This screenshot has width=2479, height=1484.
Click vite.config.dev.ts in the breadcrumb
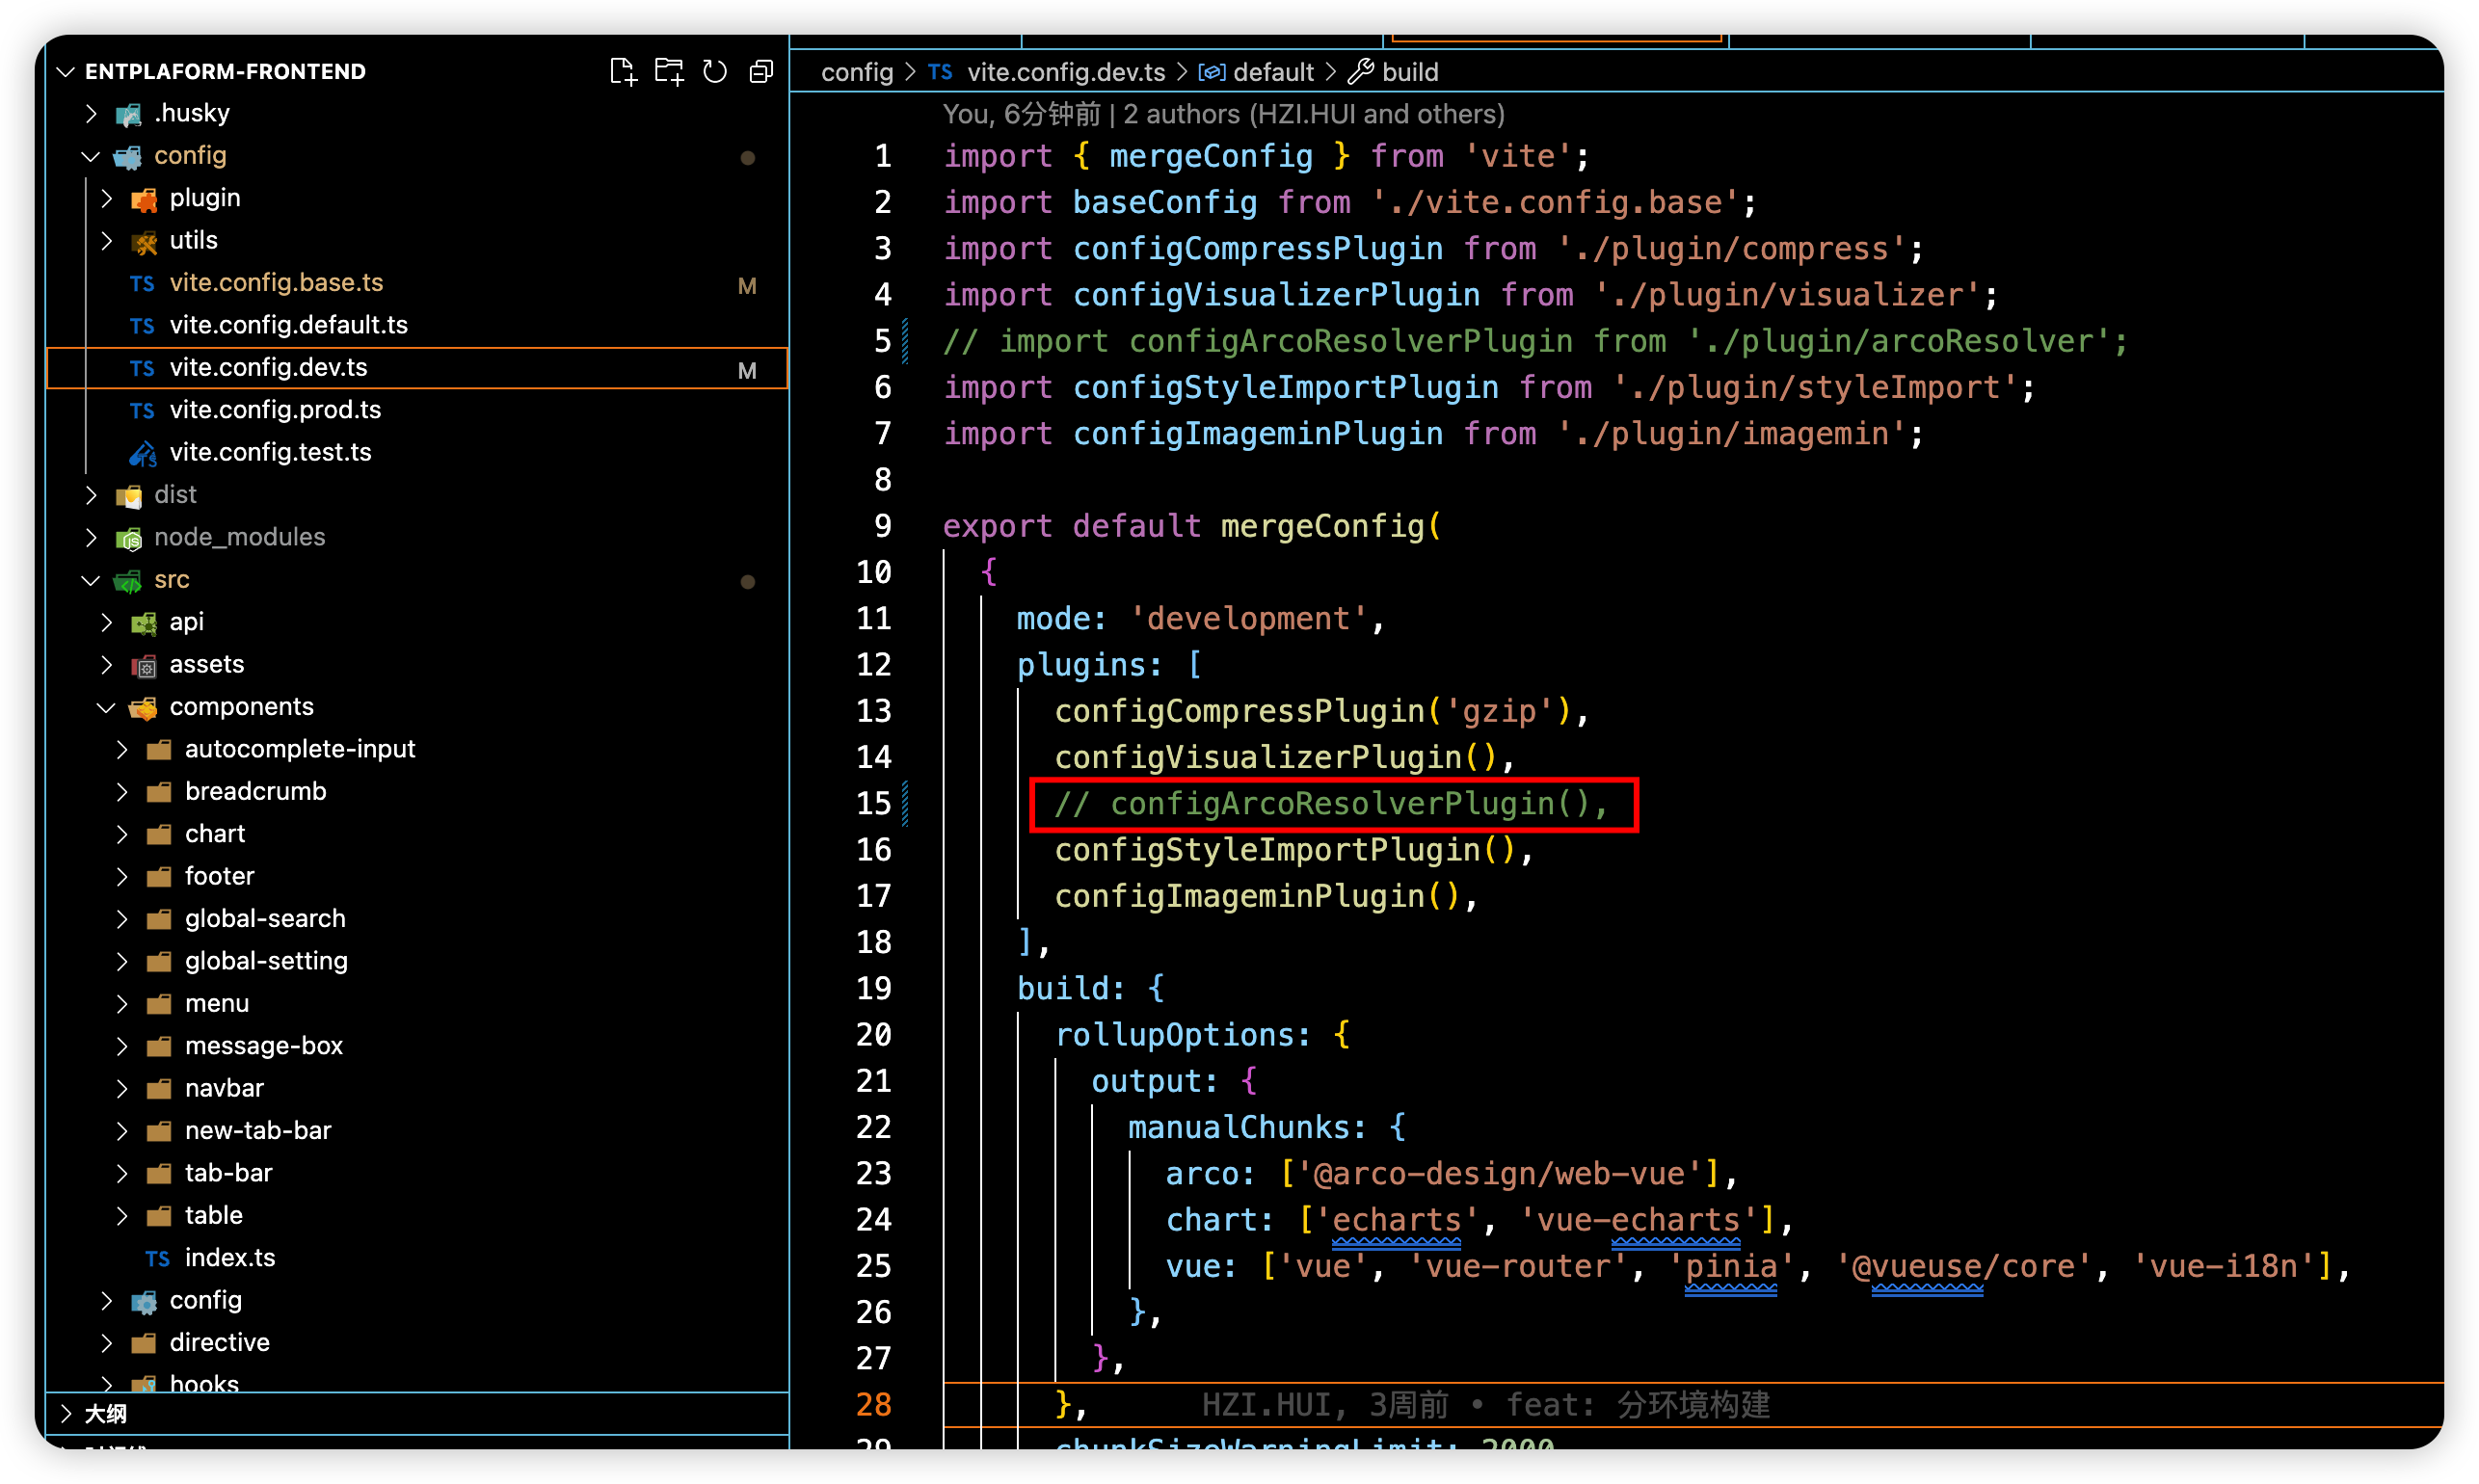[1065, 72]
